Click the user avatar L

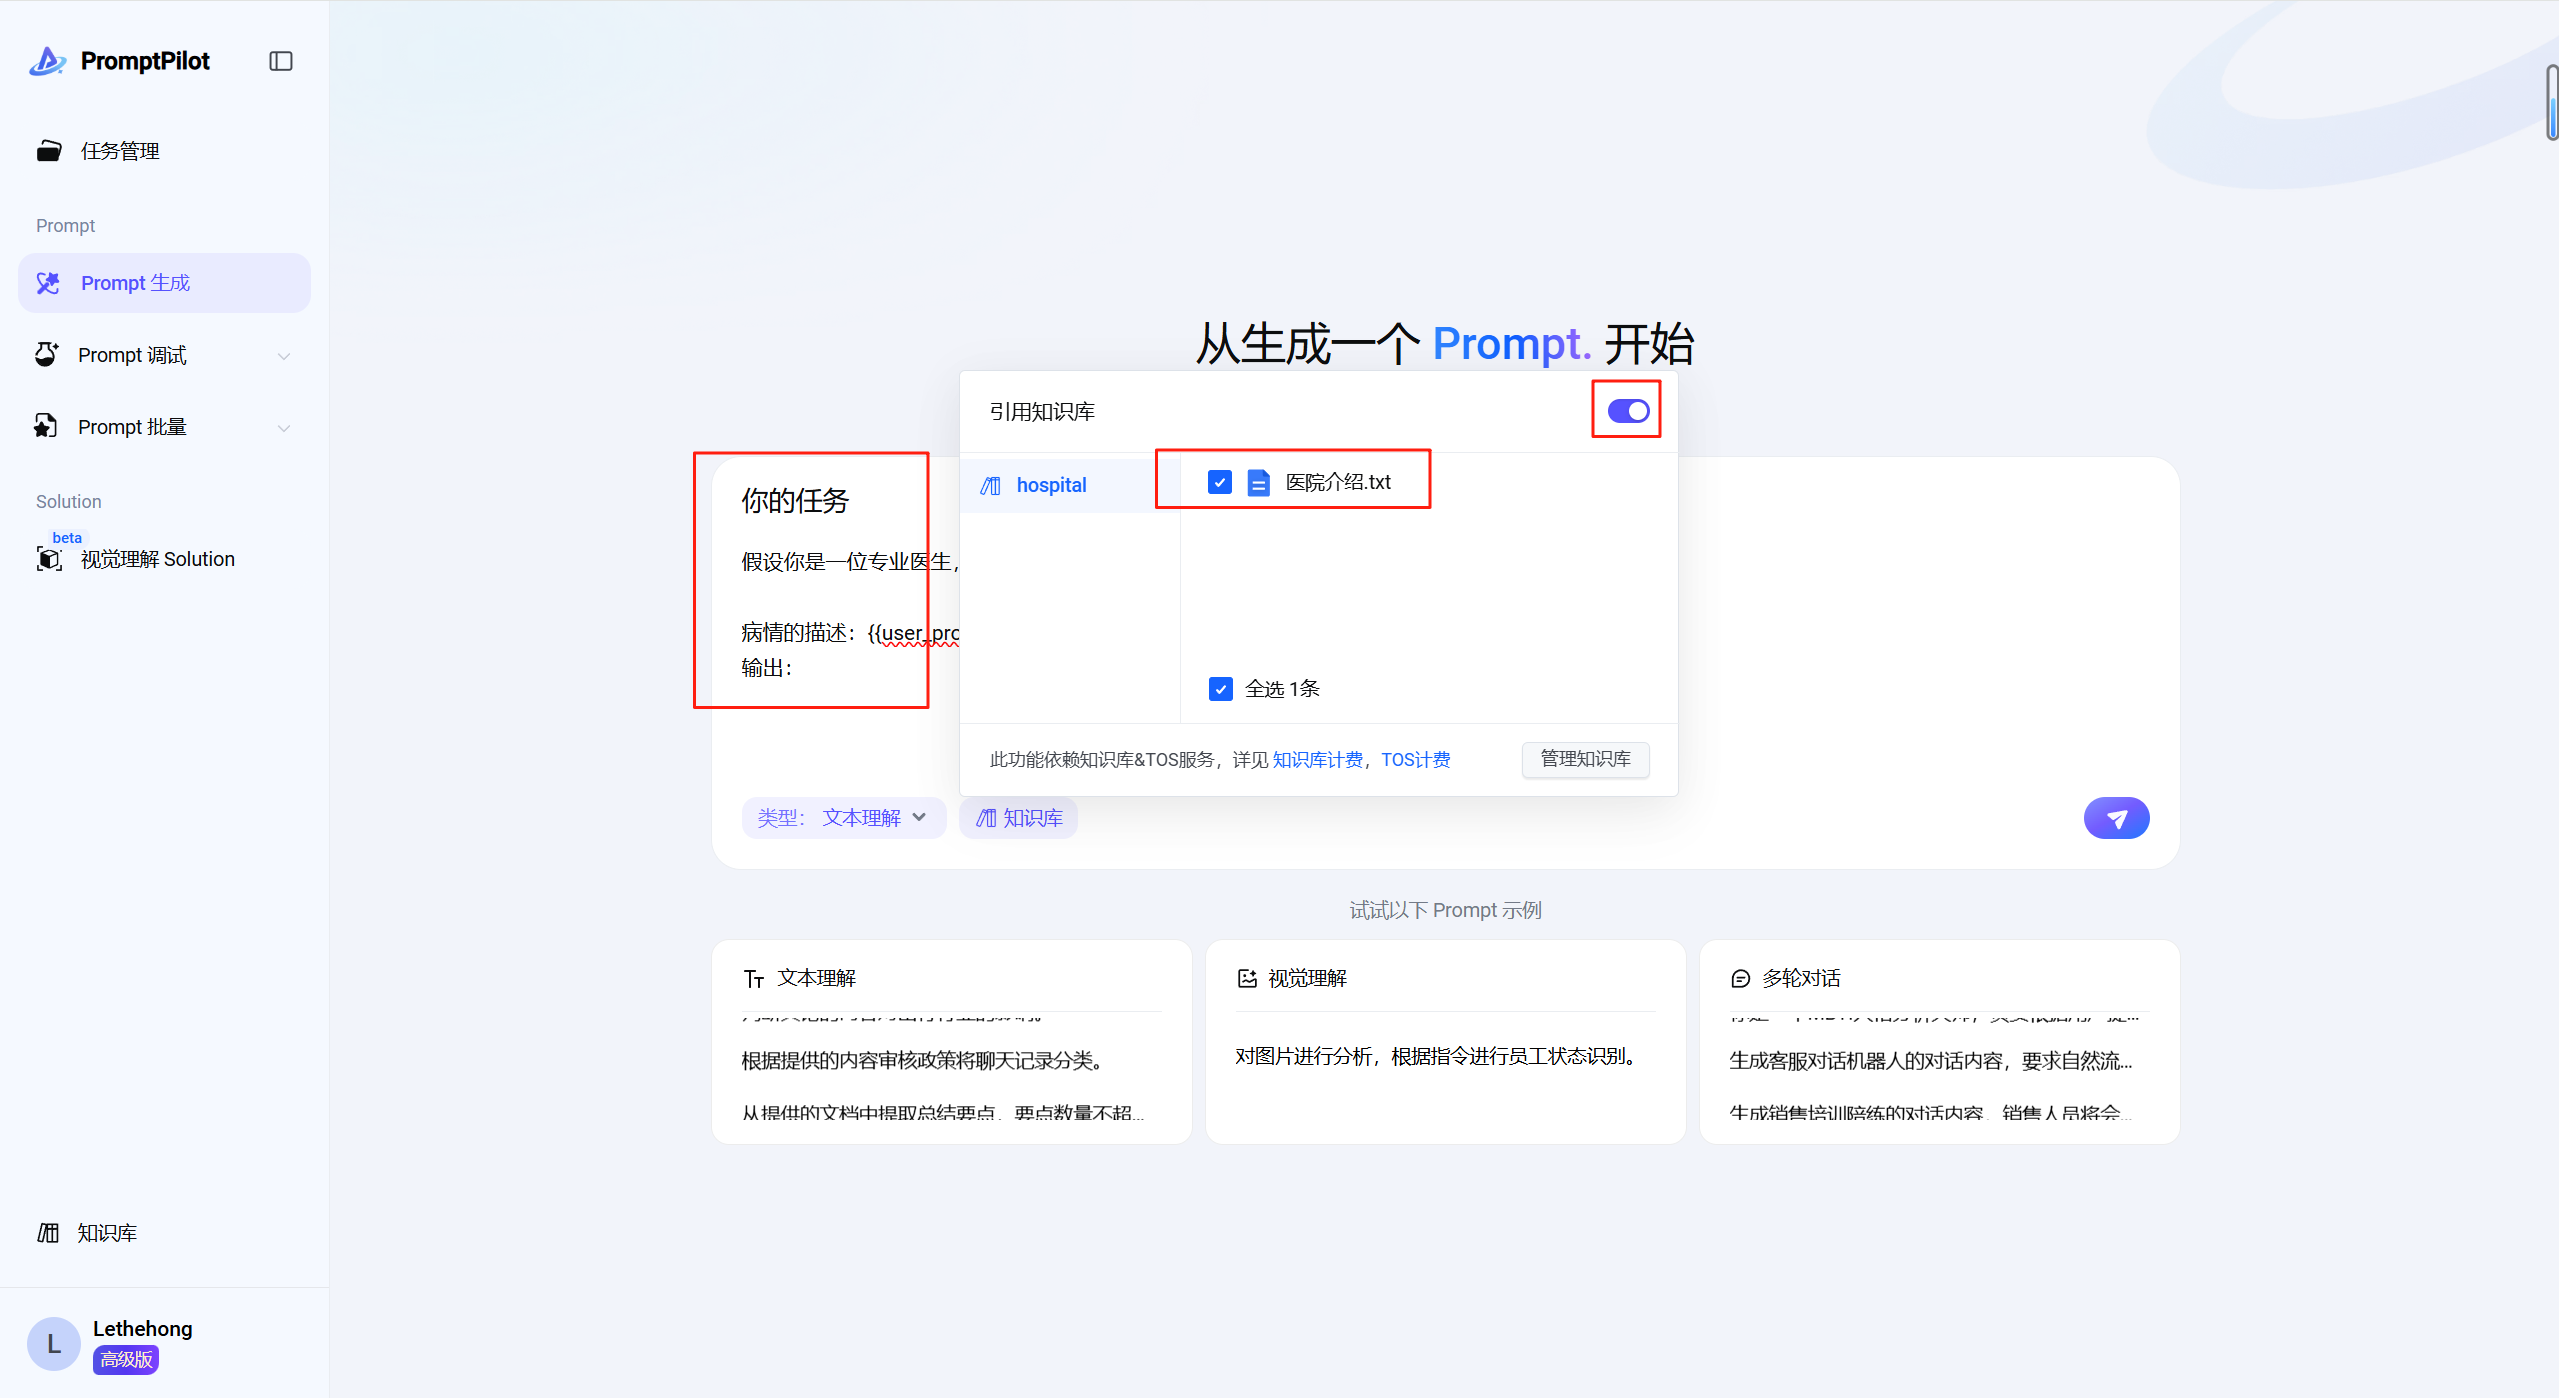point(53,1343)
